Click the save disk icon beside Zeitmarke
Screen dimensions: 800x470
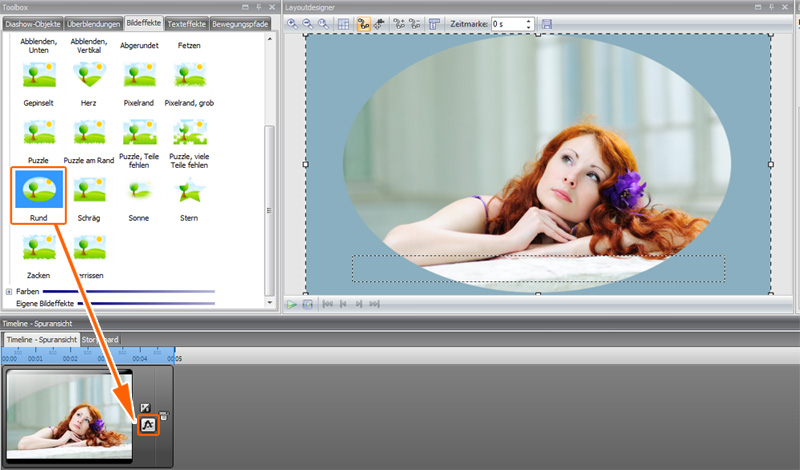click(546, 24)
